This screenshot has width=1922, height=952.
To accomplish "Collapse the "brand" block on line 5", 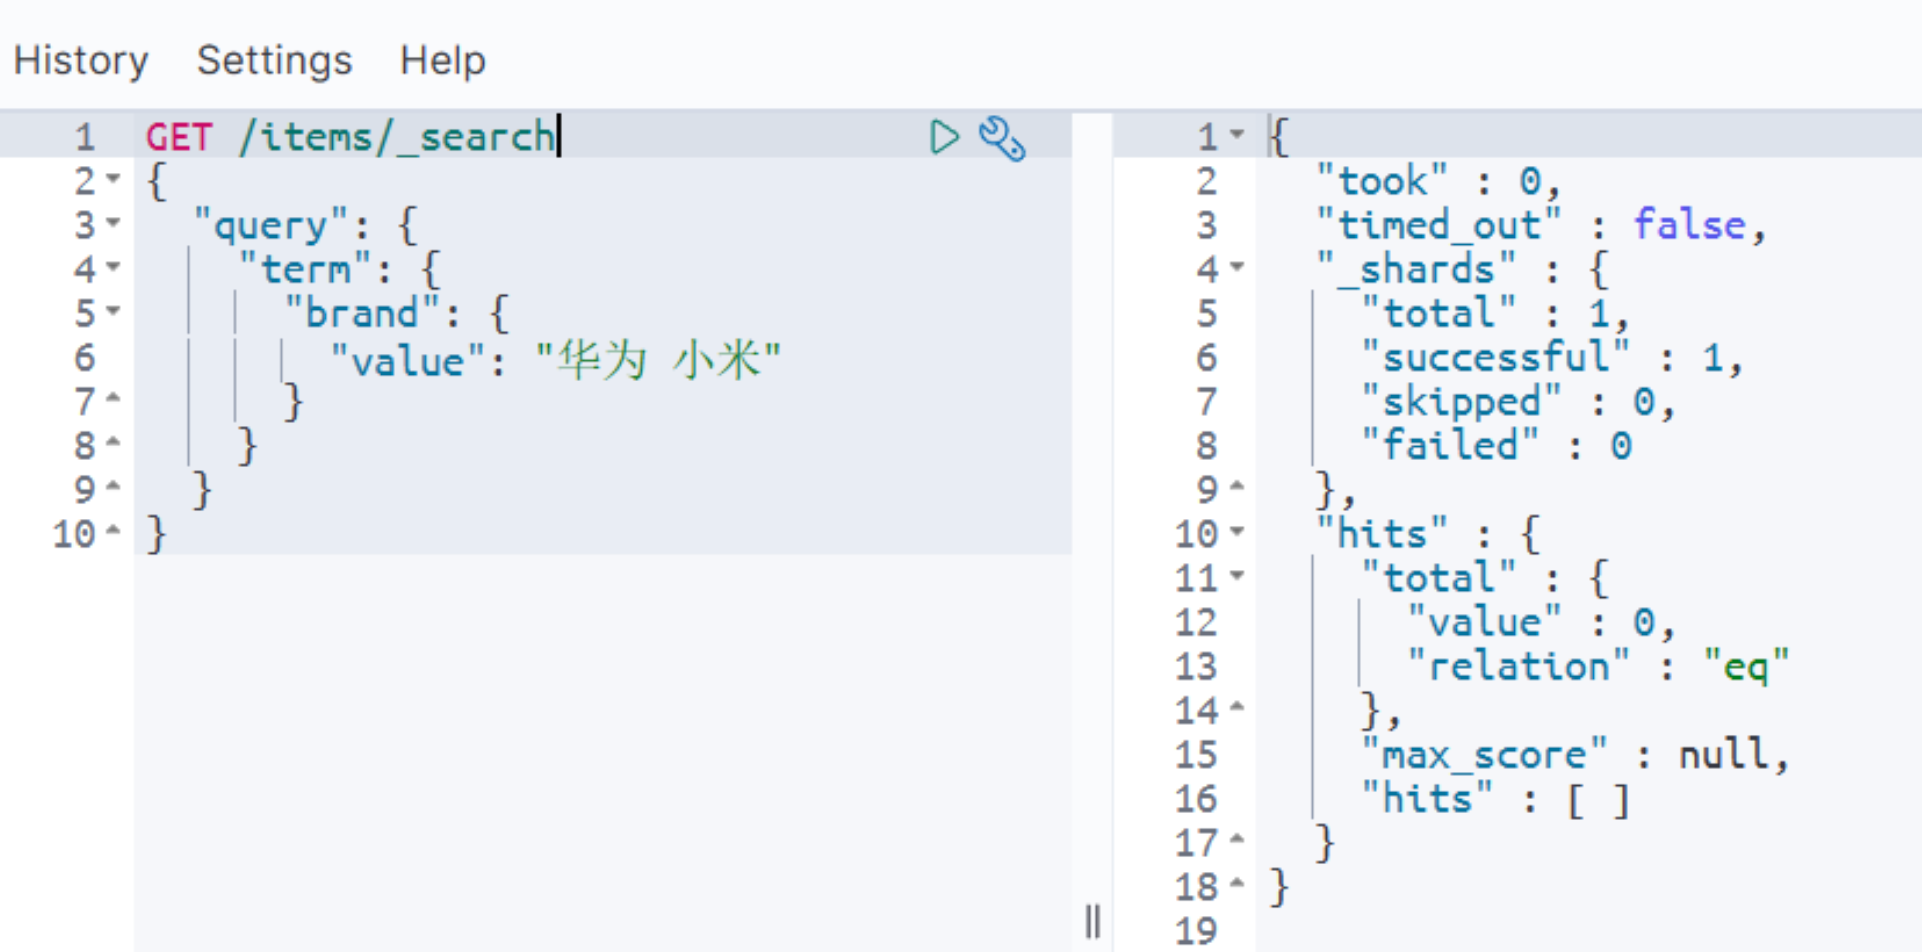I will [x=113, y=311].
